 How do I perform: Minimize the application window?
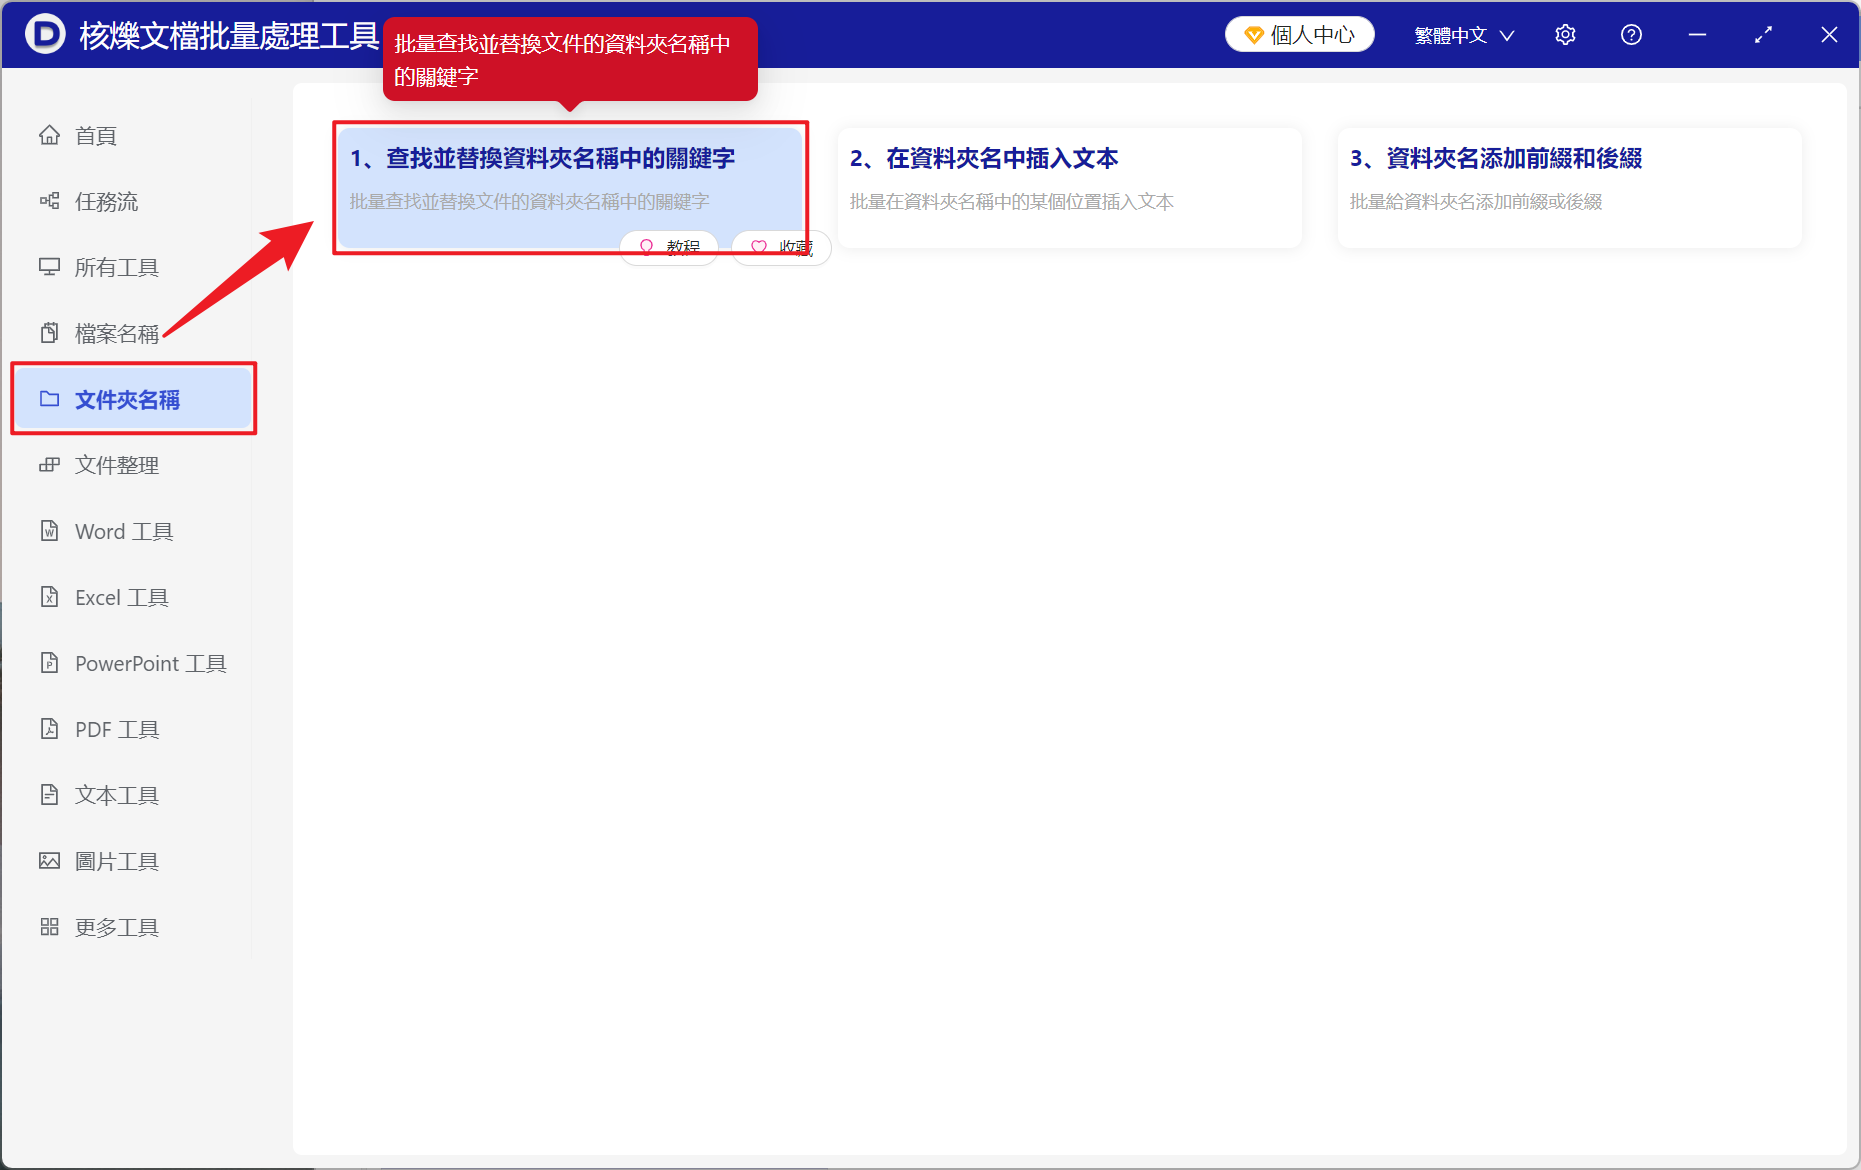pyautogui.click(x=1697, y=35)
